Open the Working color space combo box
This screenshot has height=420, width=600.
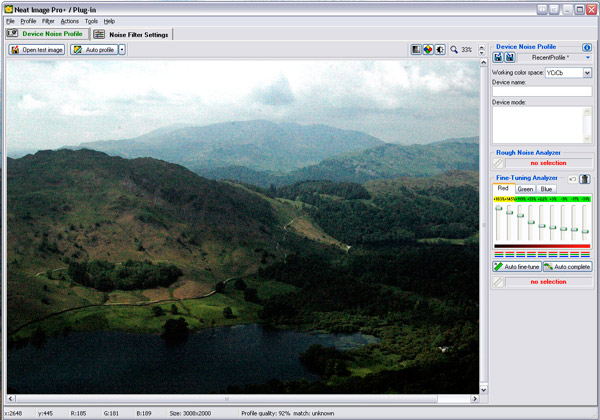(x=569, y=73)
